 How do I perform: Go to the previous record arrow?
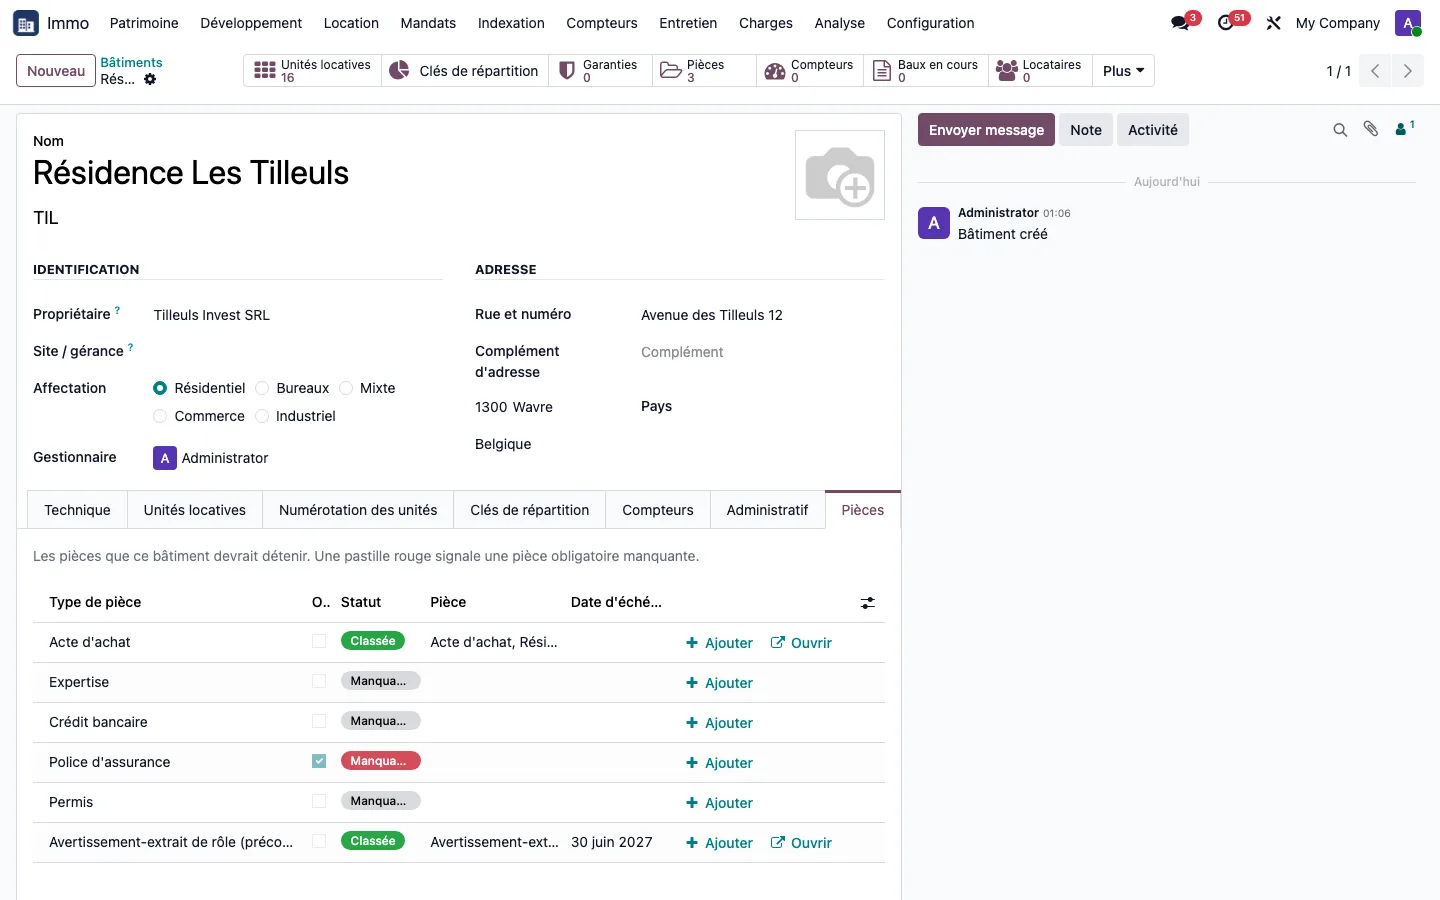tap(1375, 71)
